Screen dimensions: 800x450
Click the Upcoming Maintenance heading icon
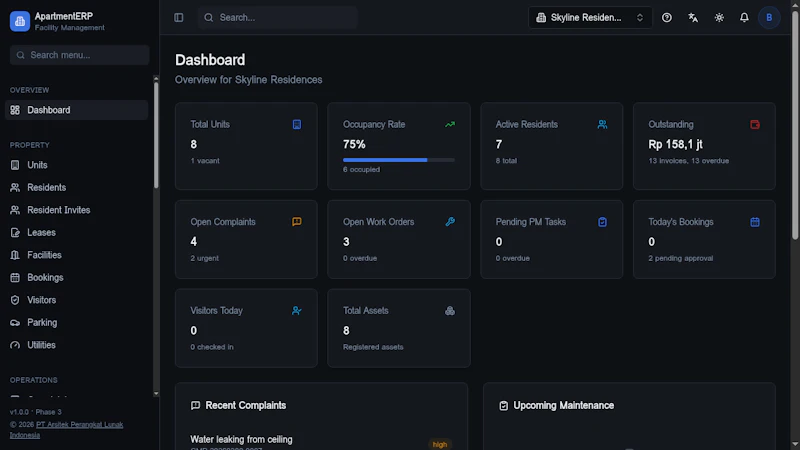point(504,406)
